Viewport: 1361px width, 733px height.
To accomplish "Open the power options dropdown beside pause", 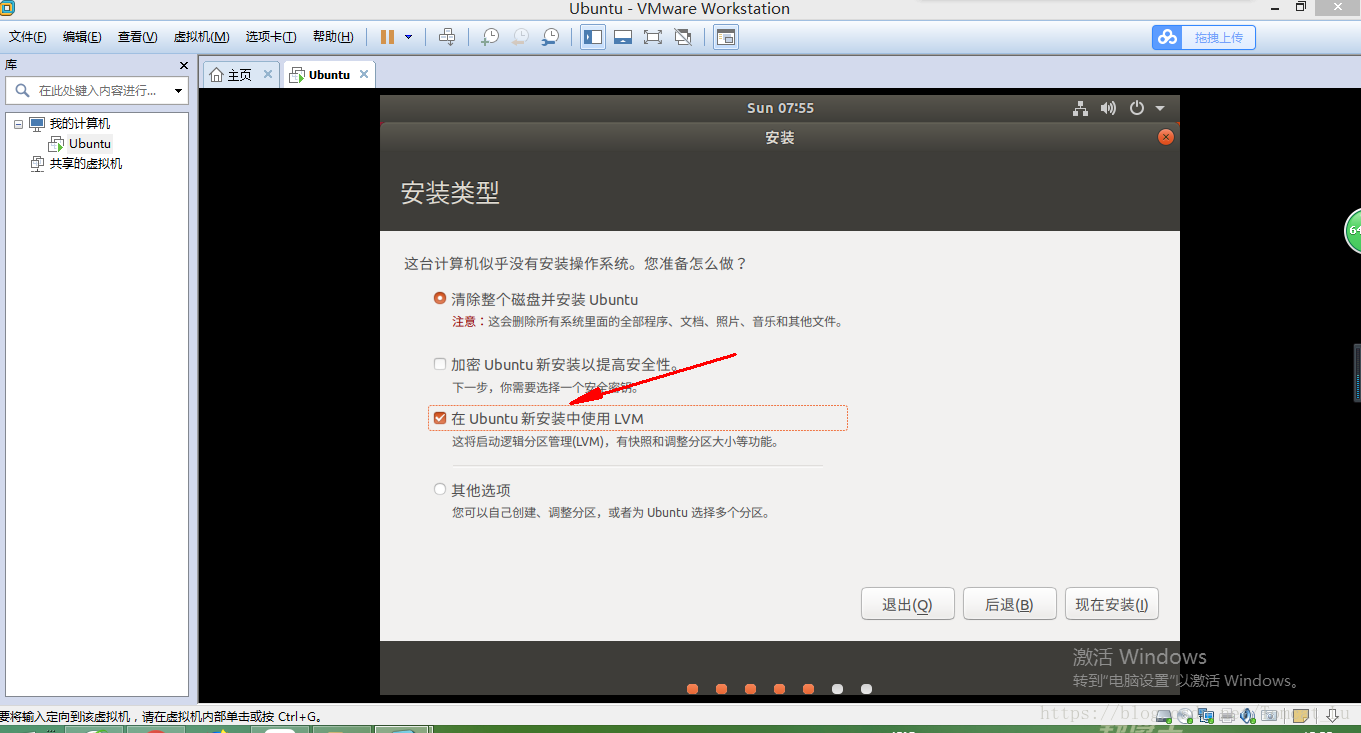I will coord(408,37).
